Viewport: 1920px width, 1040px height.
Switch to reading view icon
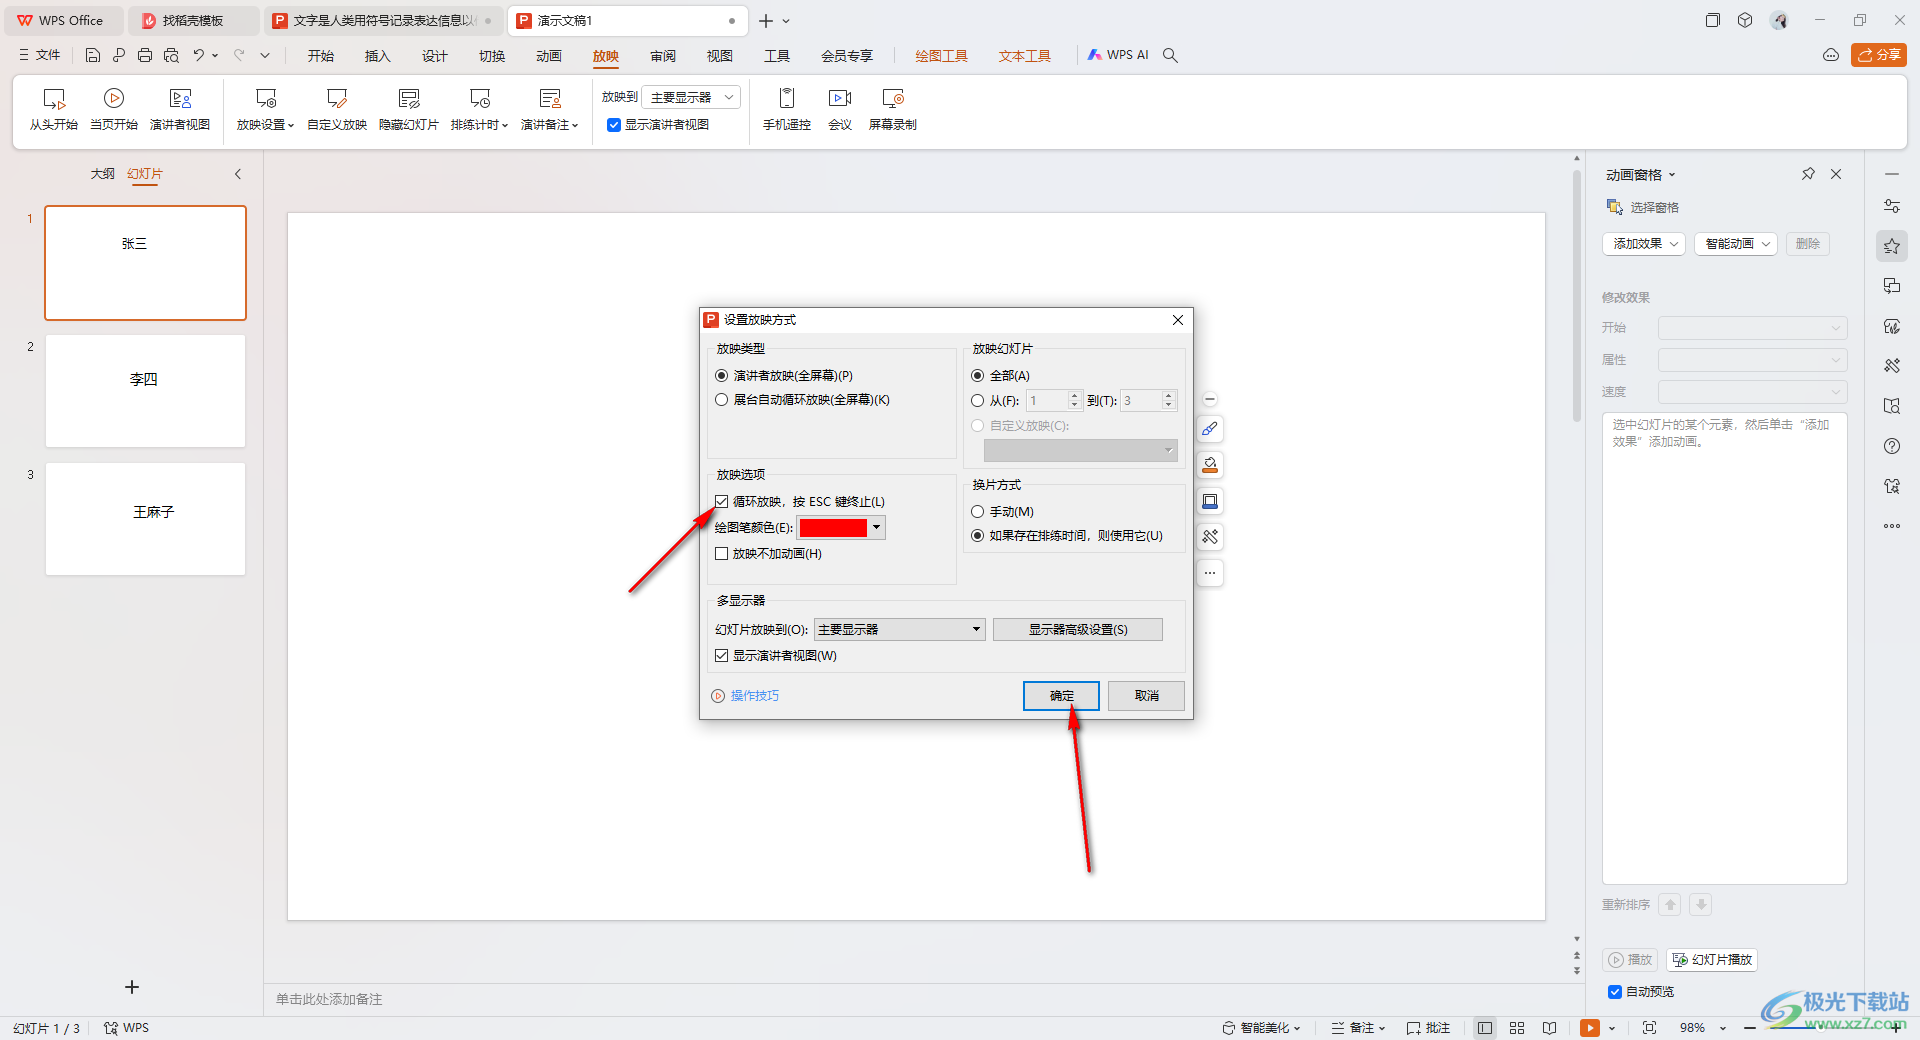coord(1549,1028)
